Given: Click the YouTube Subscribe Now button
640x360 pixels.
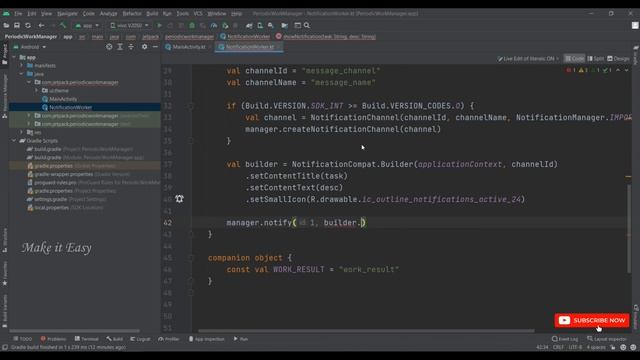Looking at the screenshot, I should click(x=592, y=320).
